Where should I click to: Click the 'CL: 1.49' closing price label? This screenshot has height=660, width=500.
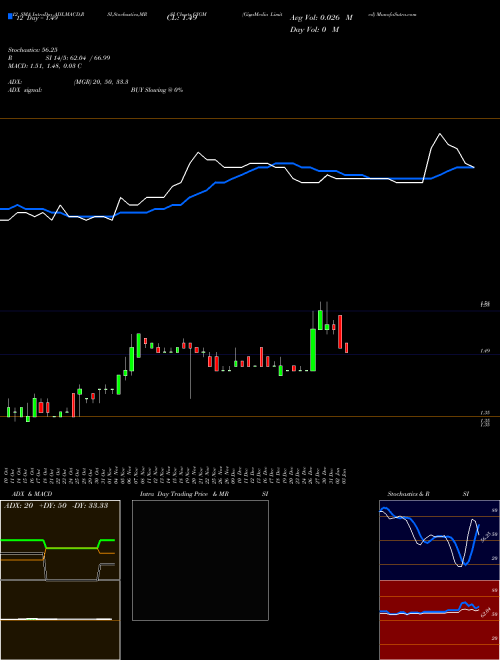pos(181,18)
